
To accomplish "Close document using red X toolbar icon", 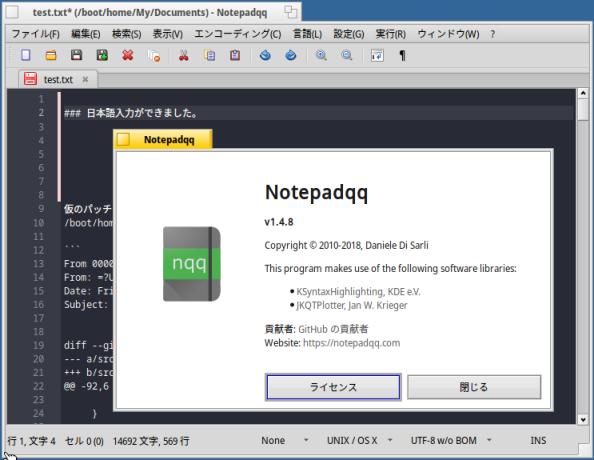I will 128,55.
